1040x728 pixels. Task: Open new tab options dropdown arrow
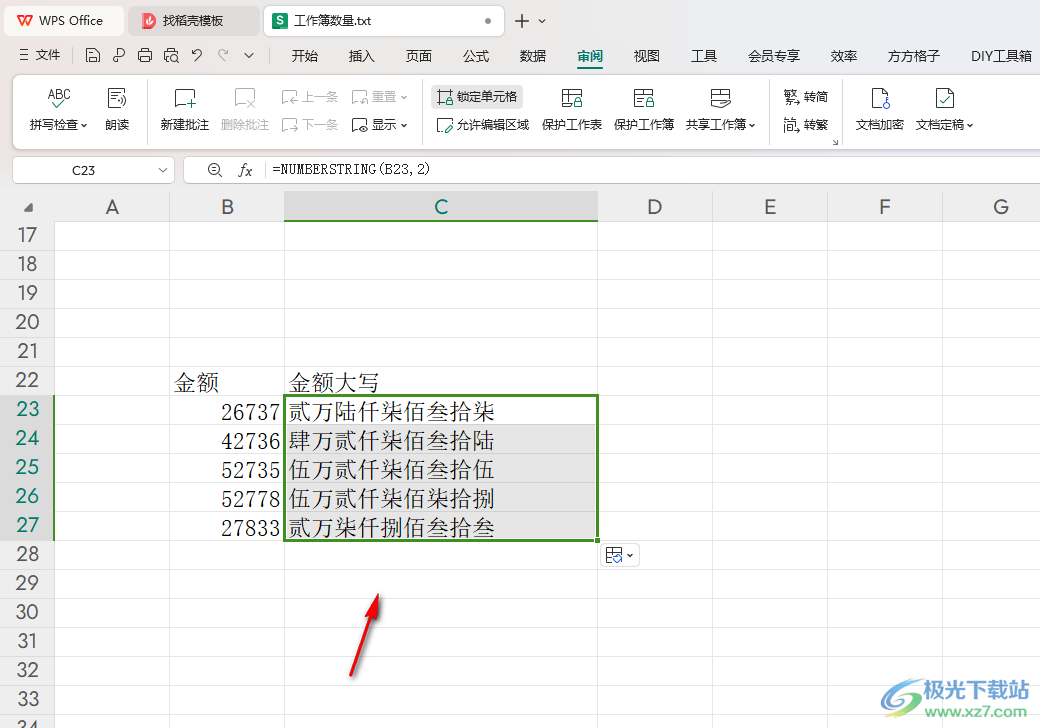click(x=542, y=21)
